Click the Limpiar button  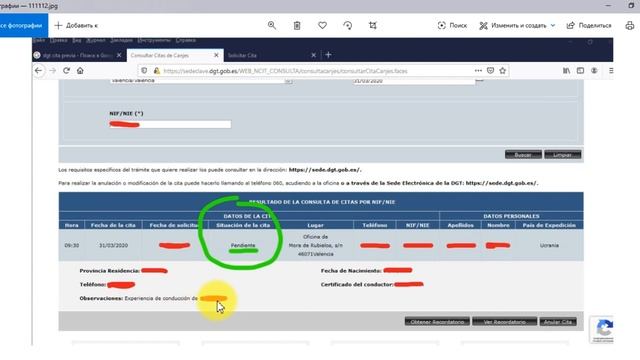(x=562, y=155)
